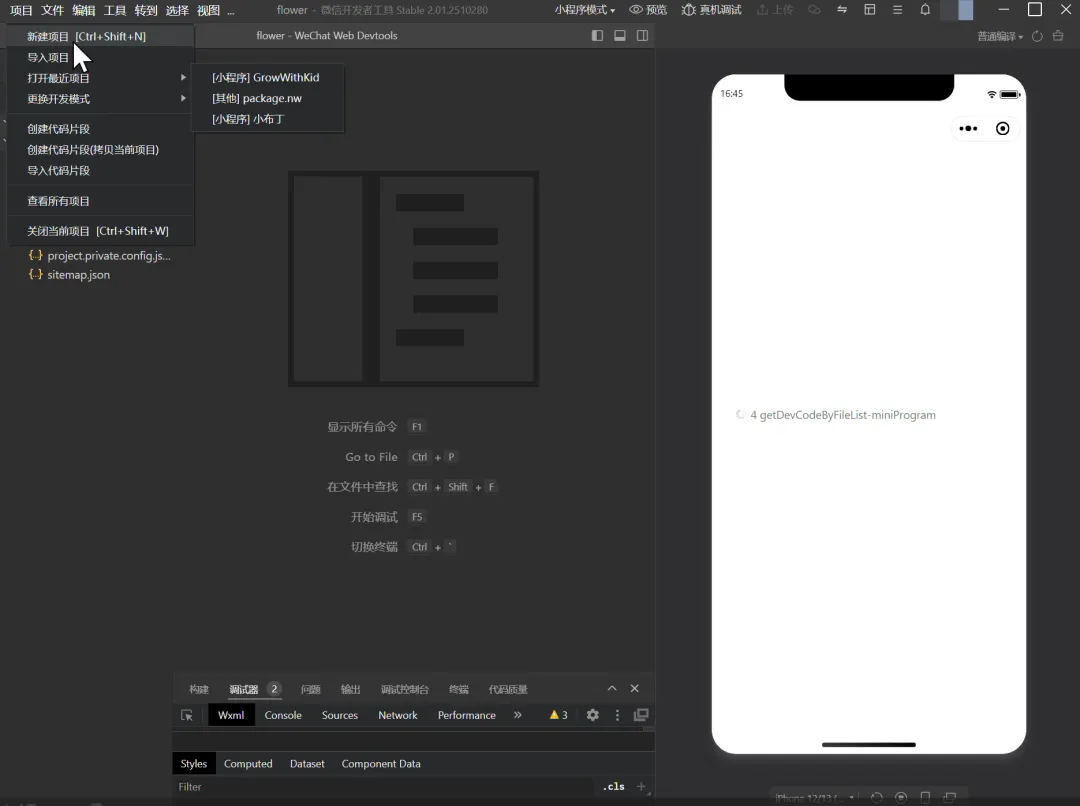Image resolution: width=1080 pixels, height=806 pixels.
Task: Switch to the 构建 panel tab
Action: pos(199,690)
